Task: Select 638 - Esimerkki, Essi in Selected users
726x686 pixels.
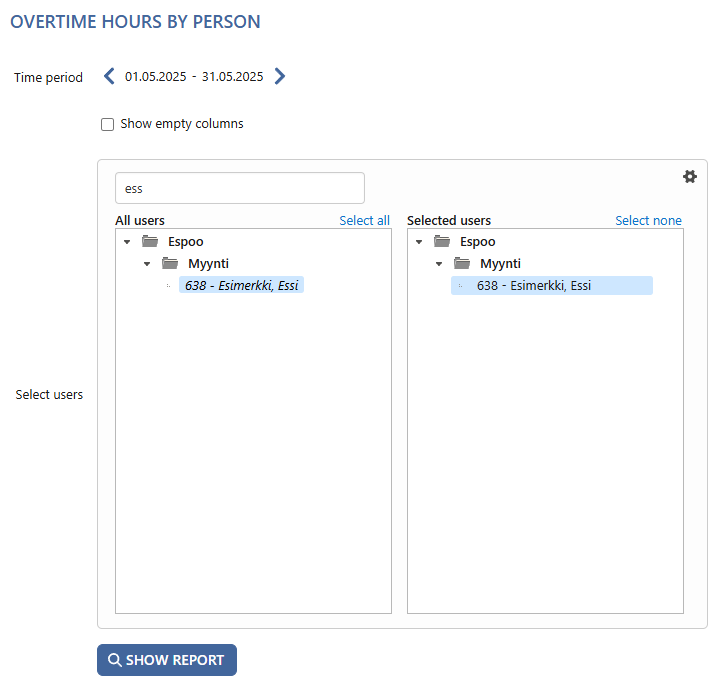Action: coord(552,285)
